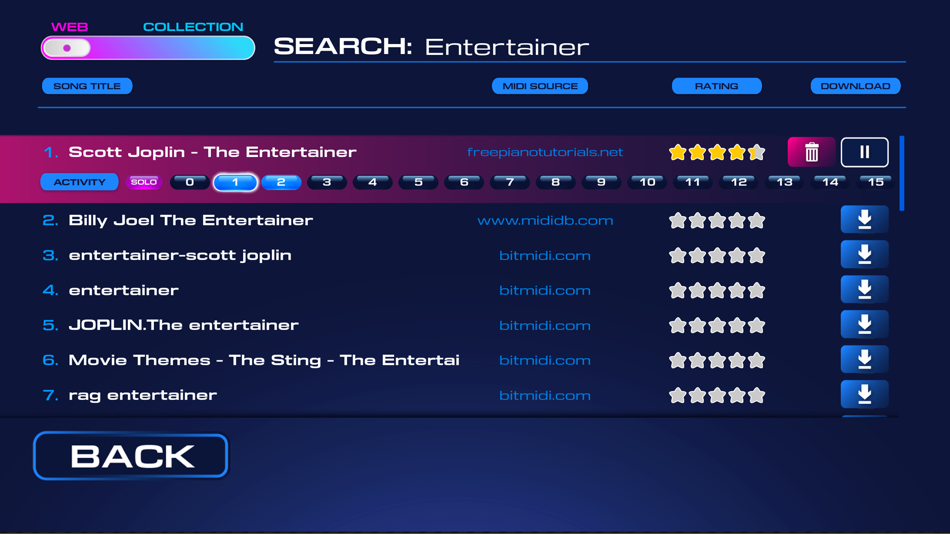Toggle channel 15 button
This screenshot has height=534, width=950.
(x=875, y=182)
